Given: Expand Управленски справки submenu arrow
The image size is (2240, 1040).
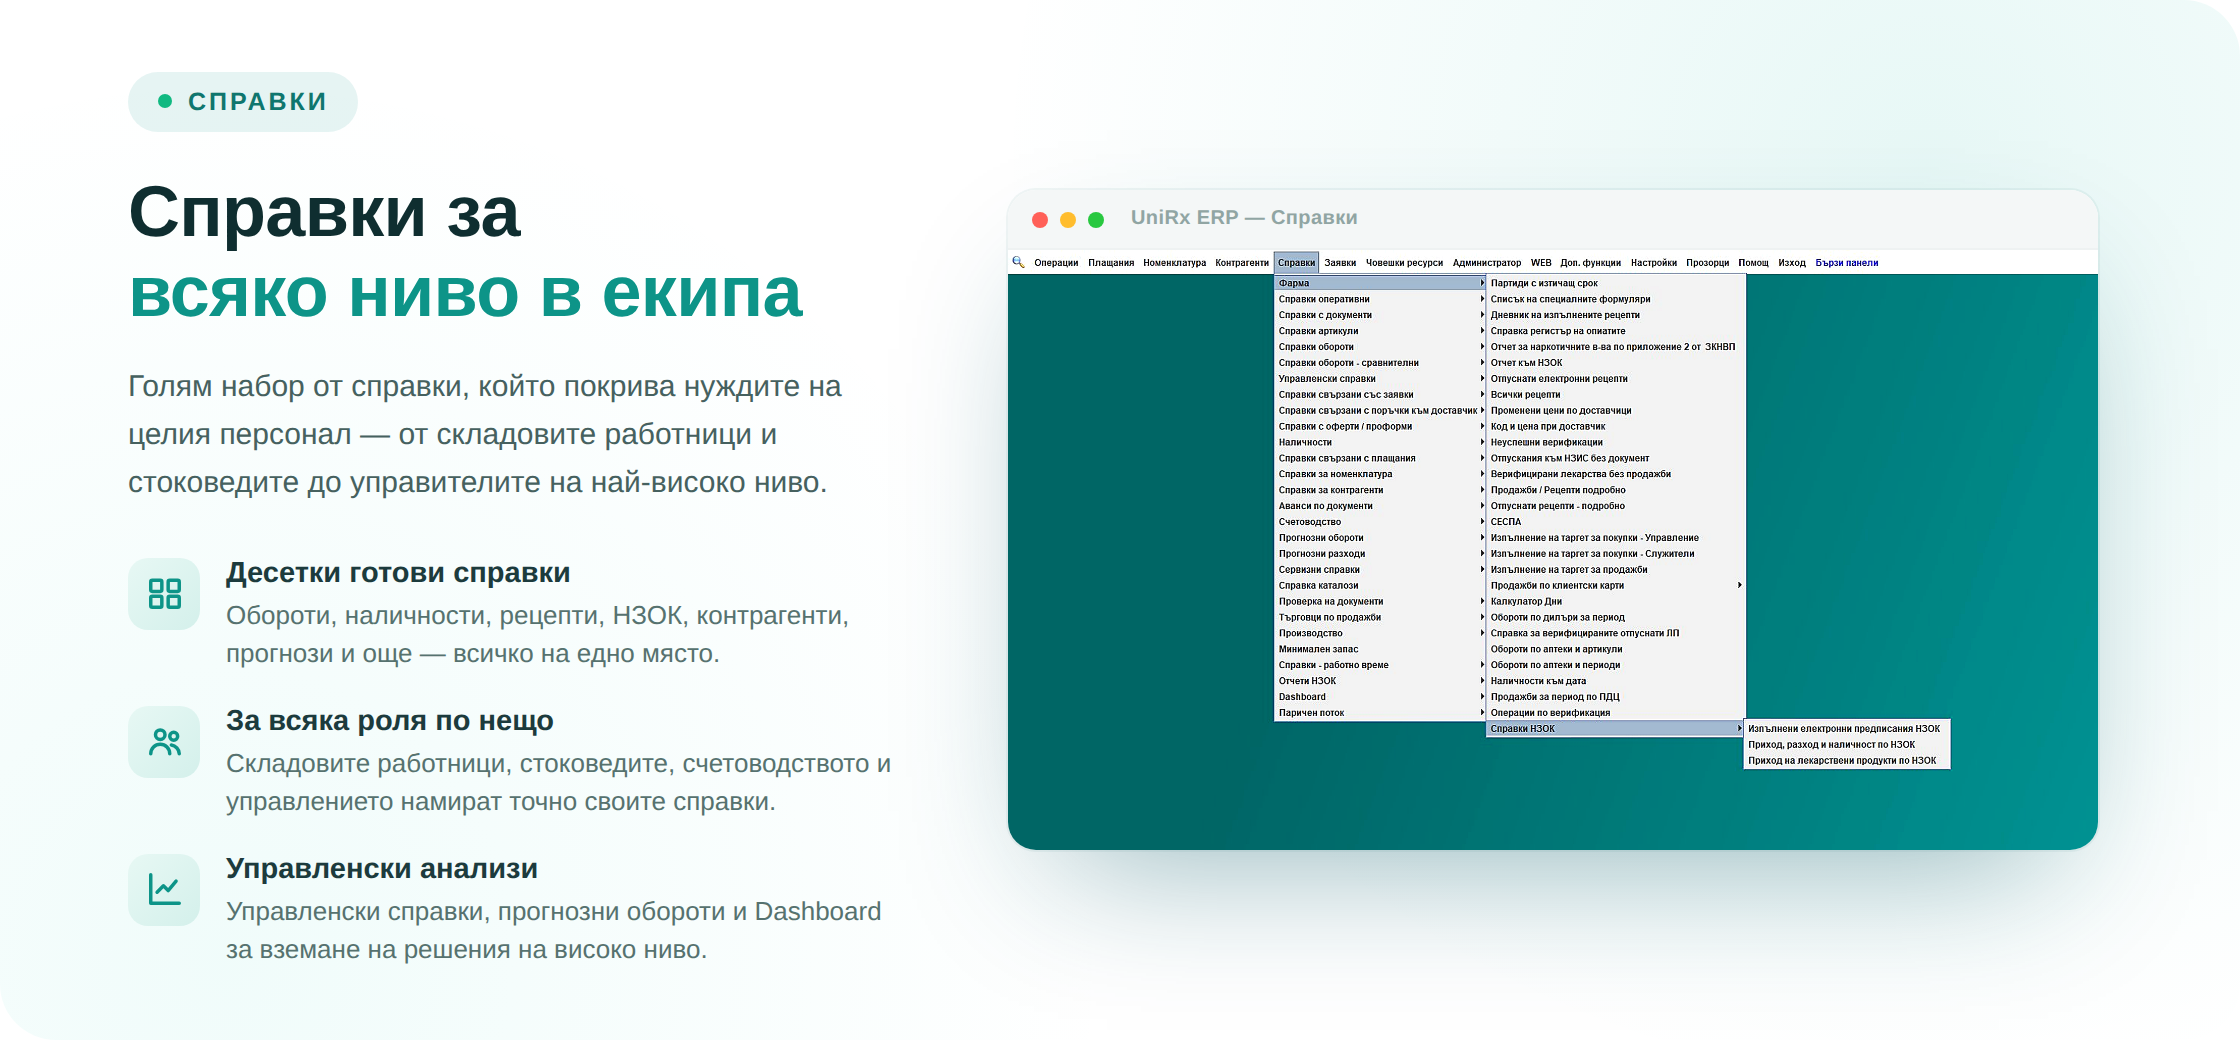Looking at the screenshot, I should [1482, 379].
